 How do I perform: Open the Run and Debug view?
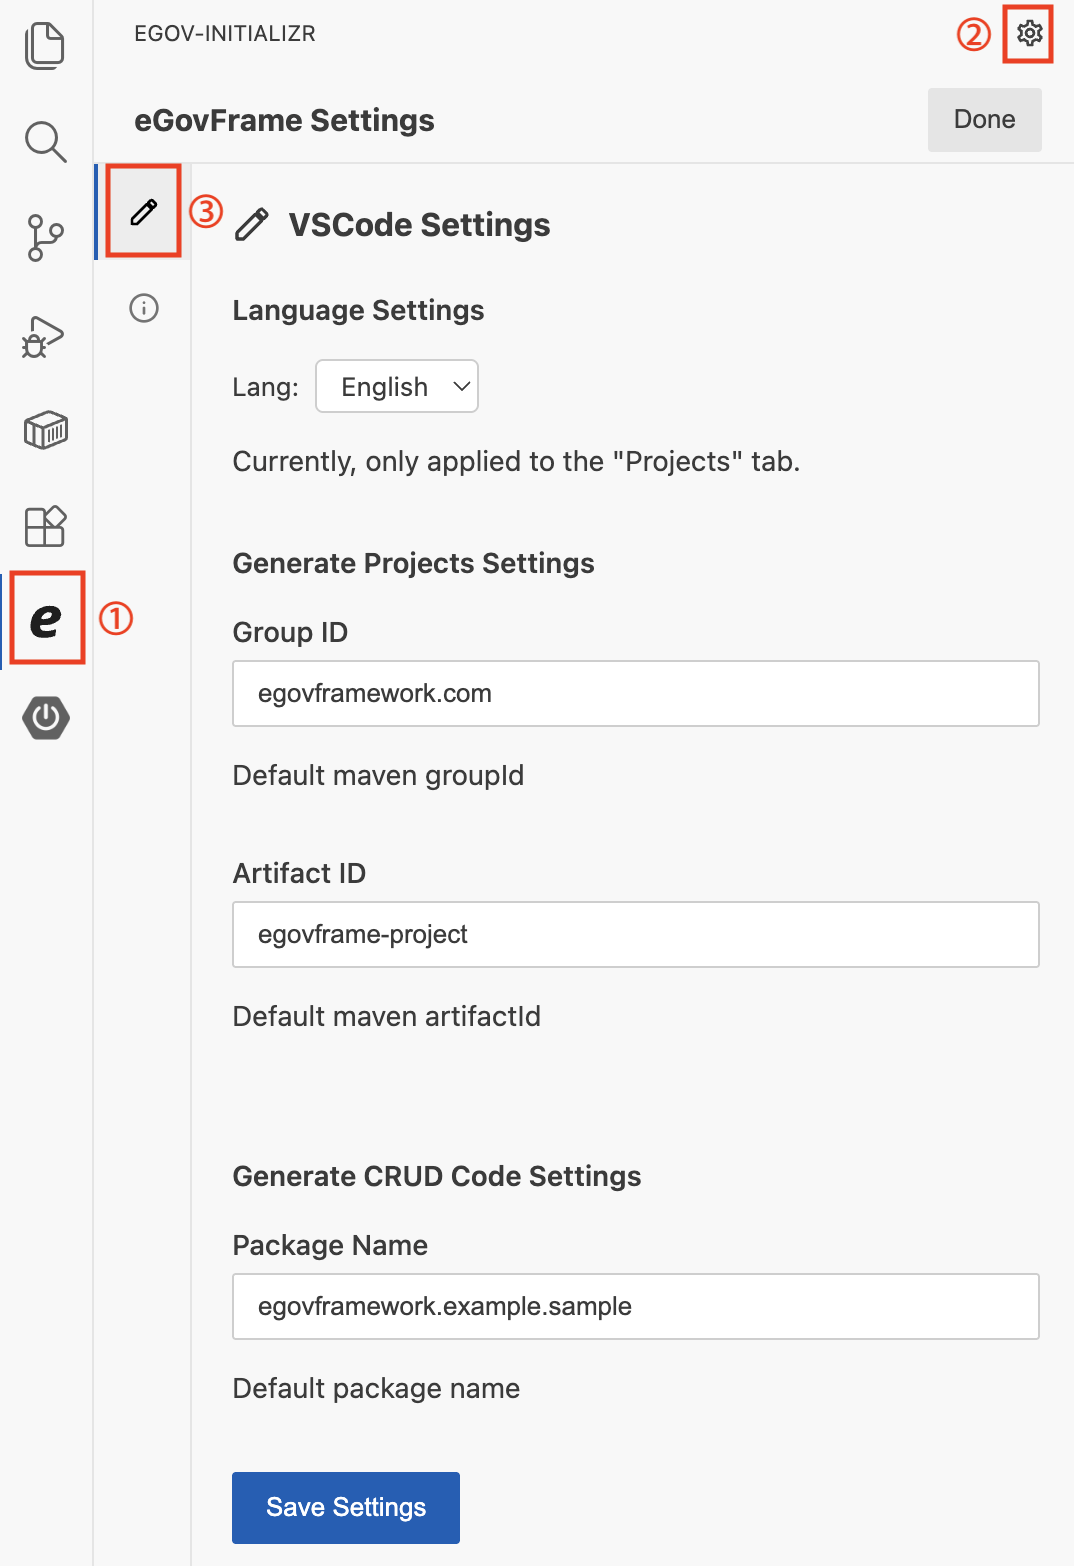click(x=45, y=336)
